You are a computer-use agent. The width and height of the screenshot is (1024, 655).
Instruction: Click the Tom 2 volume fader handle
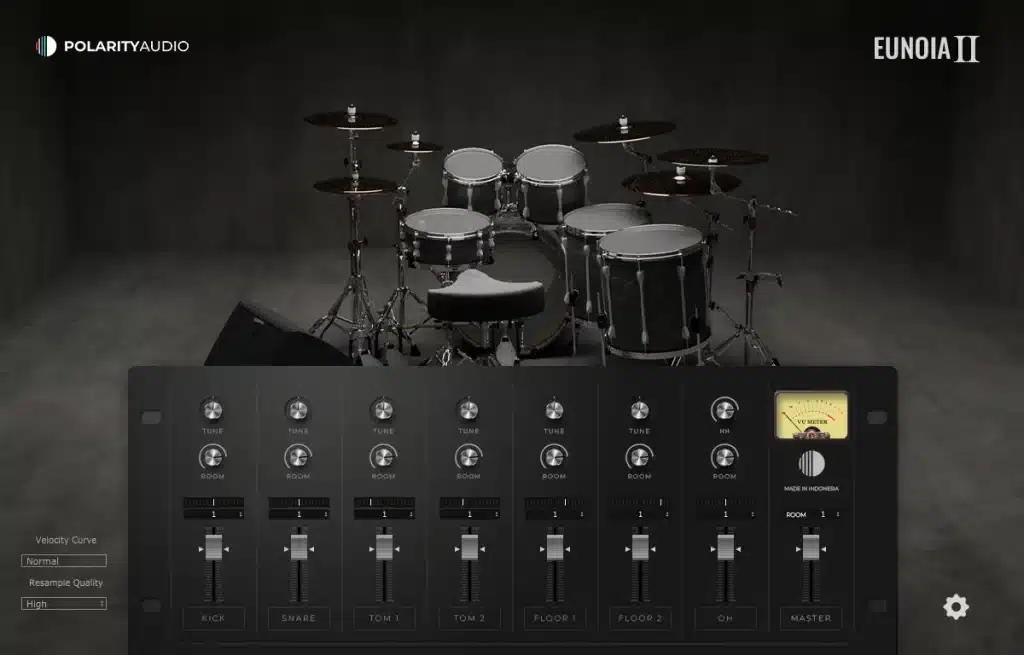coord(468,549)
